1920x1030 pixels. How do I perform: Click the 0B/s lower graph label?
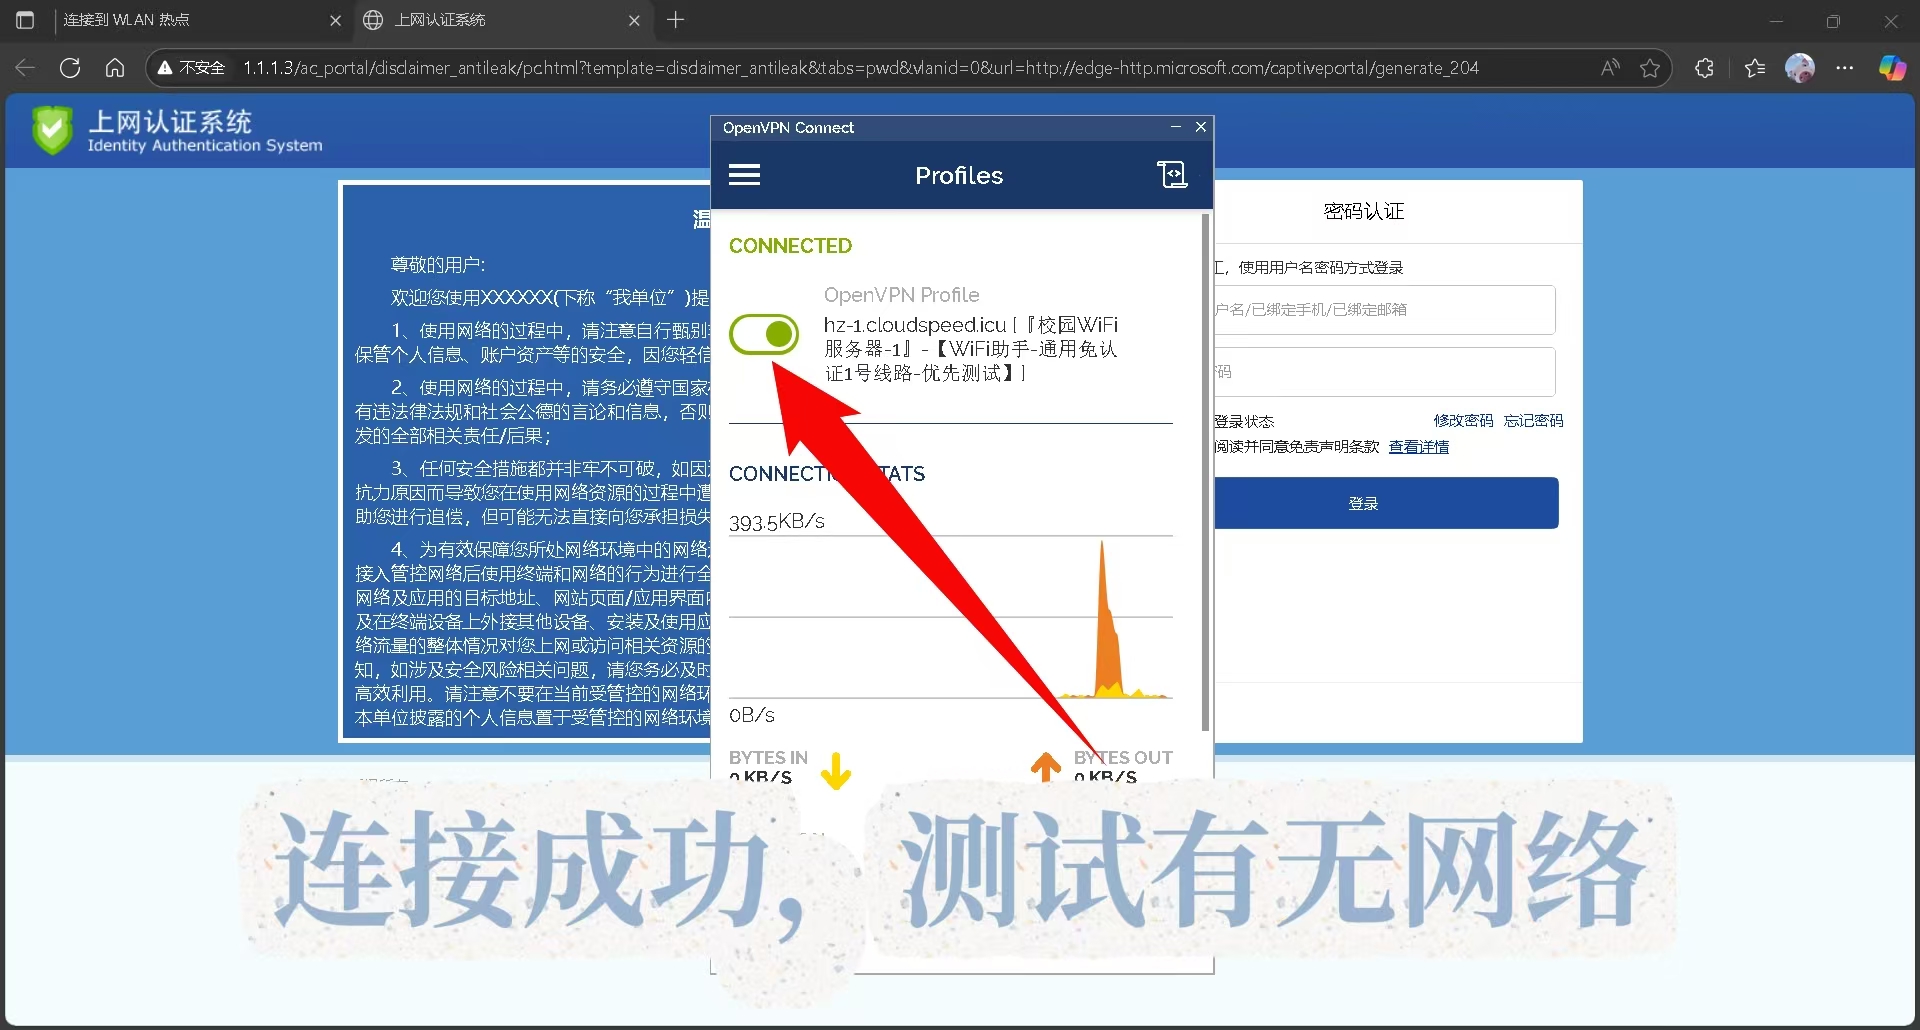(752, 715)
